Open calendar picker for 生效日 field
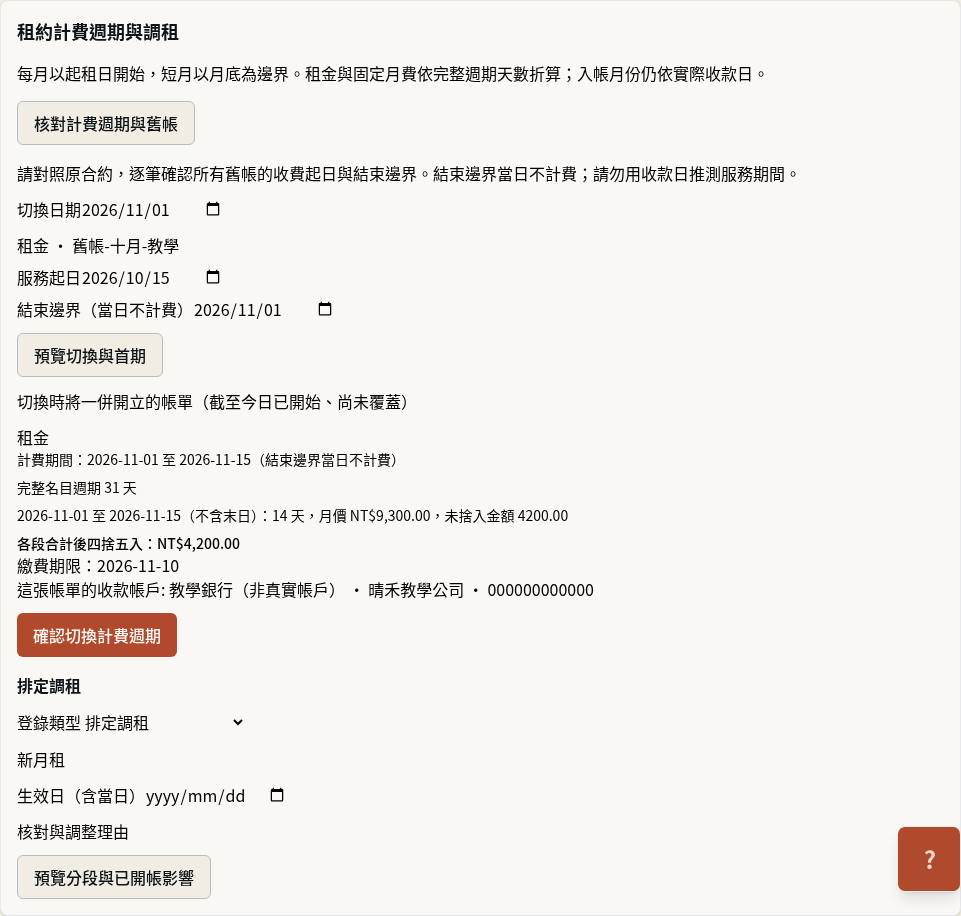The width and height of the screenshot is (961, 916). 277,795
